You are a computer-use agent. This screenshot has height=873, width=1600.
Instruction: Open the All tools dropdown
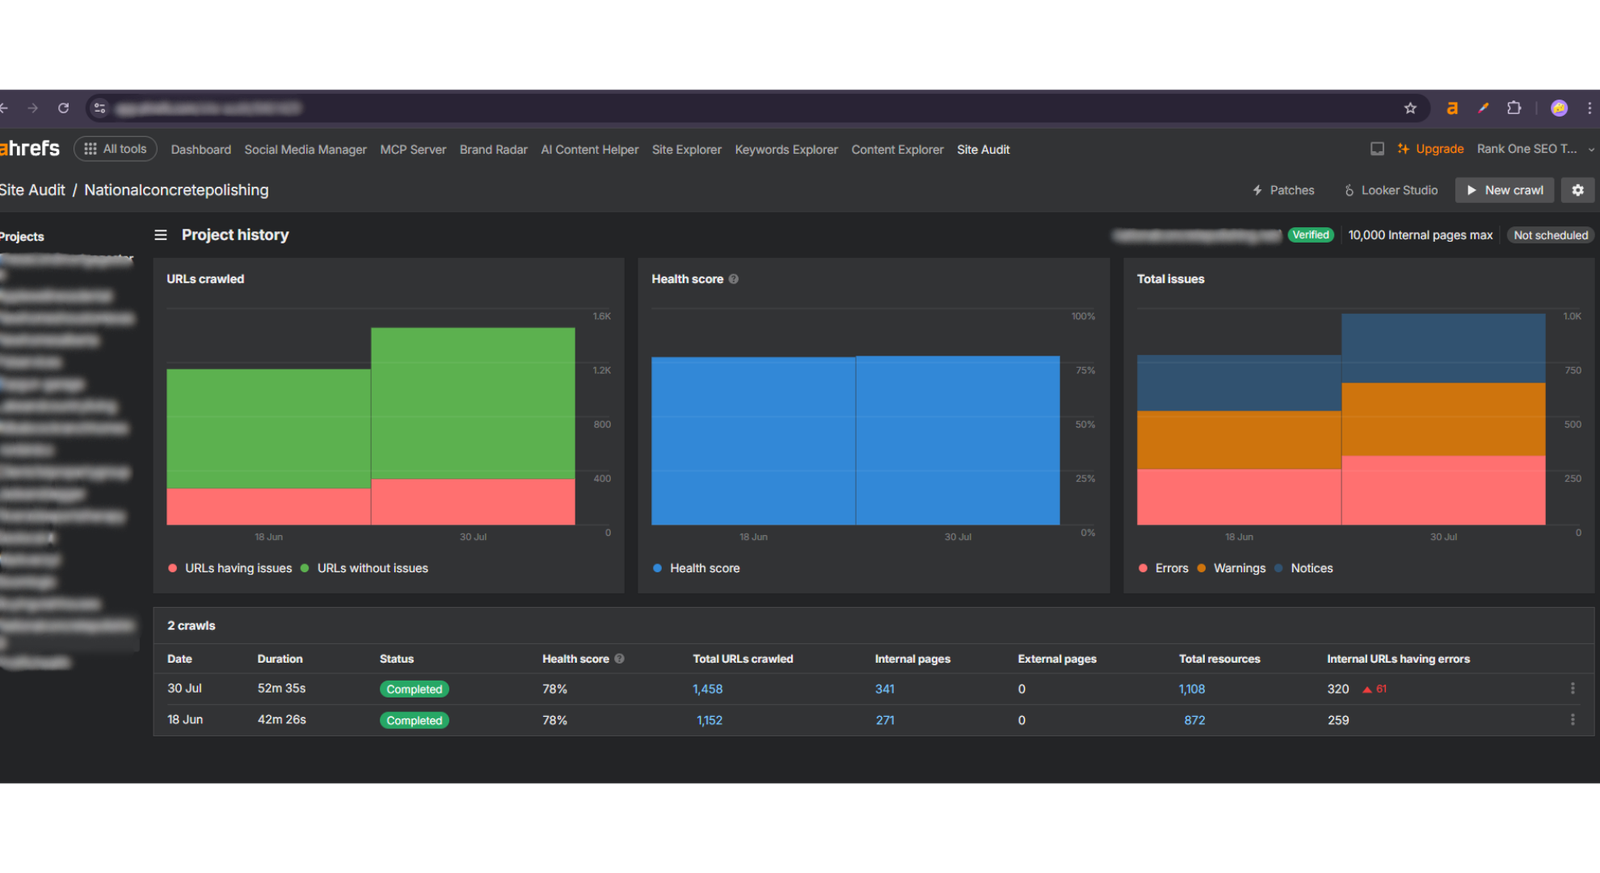115,149
